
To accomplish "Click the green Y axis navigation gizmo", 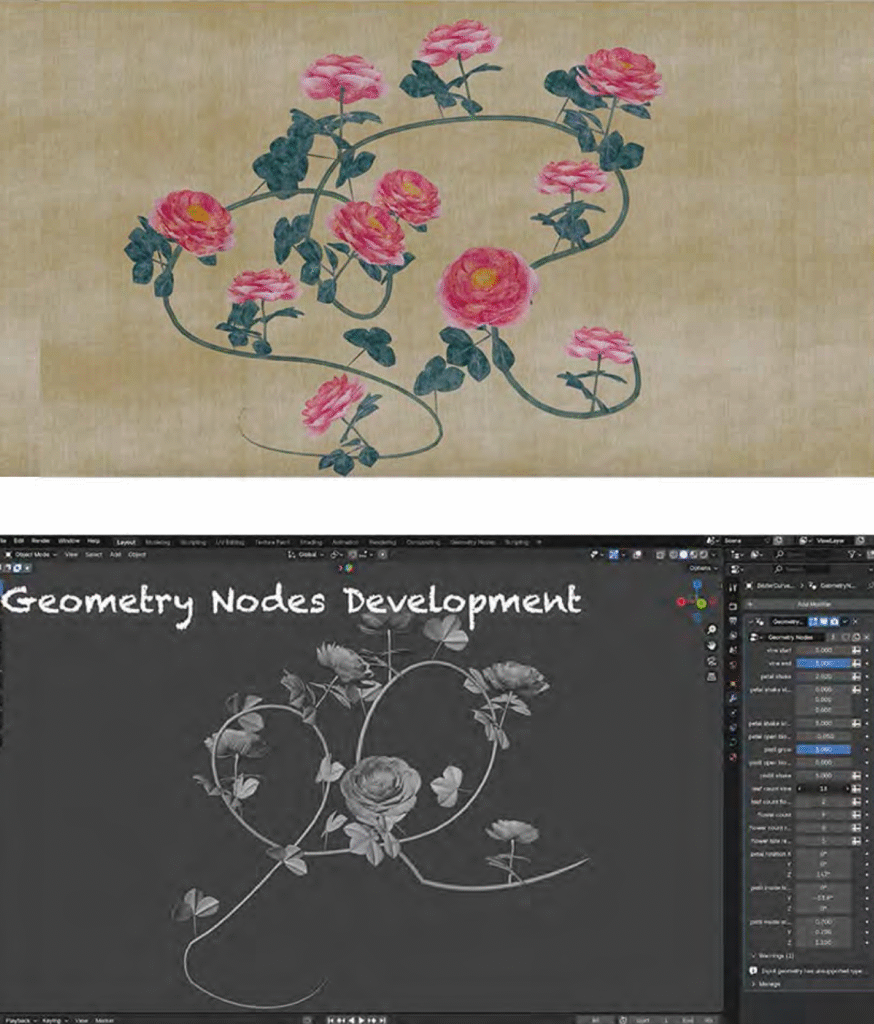I will 701,603.
